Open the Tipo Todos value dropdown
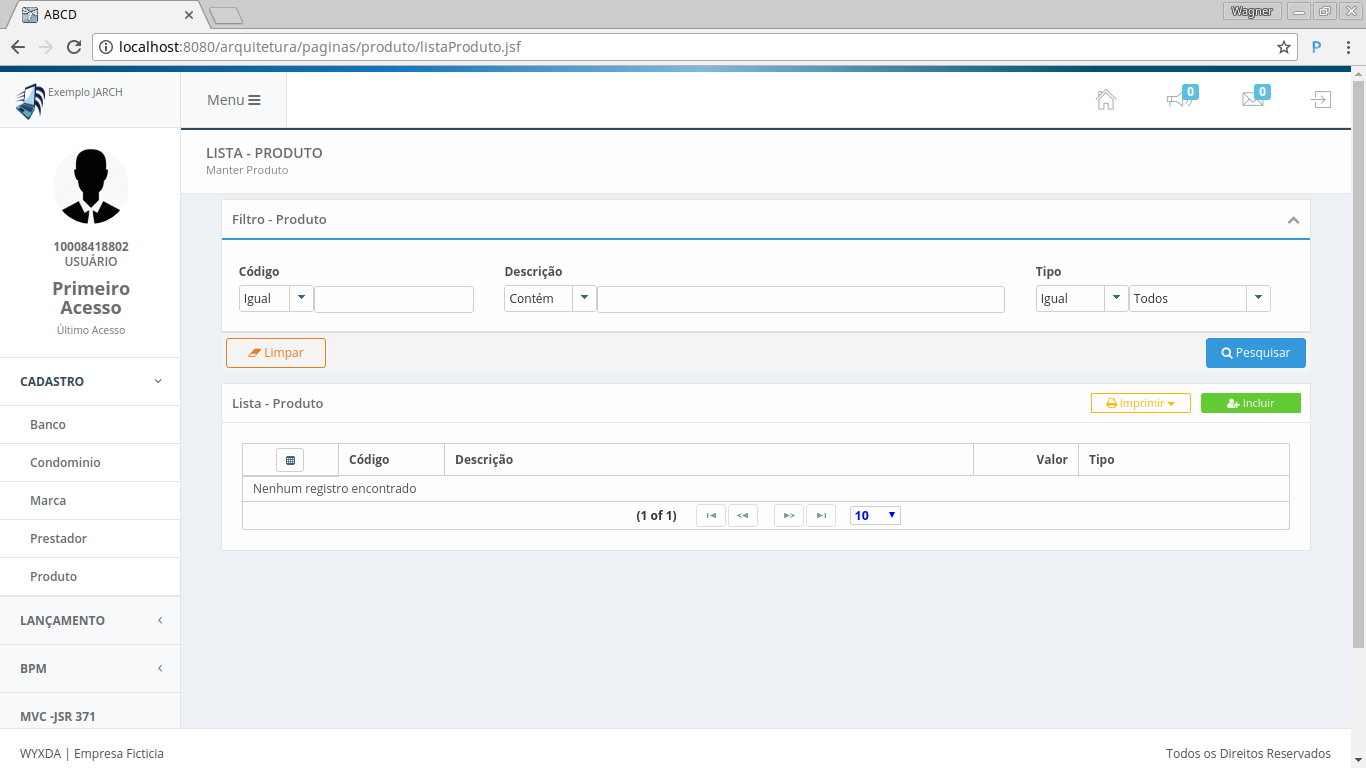 (1257, 299)
